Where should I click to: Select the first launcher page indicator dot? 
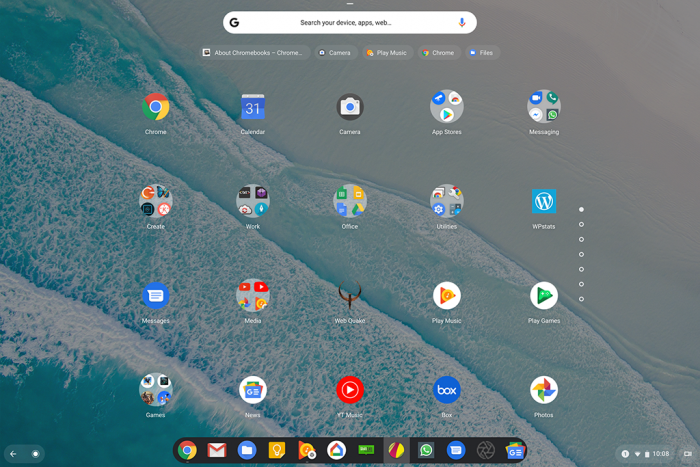[x=581, y=209]
